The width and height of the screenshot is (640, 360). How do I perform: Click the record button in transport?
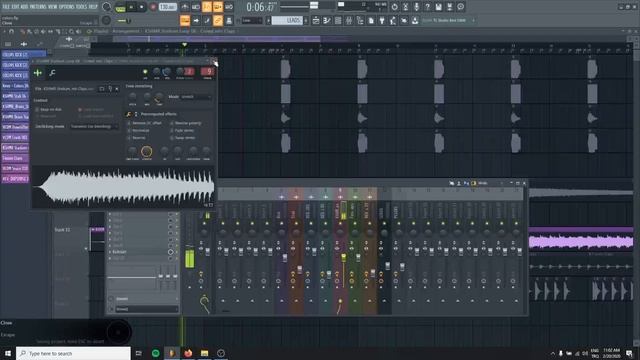tap(153, 7)
